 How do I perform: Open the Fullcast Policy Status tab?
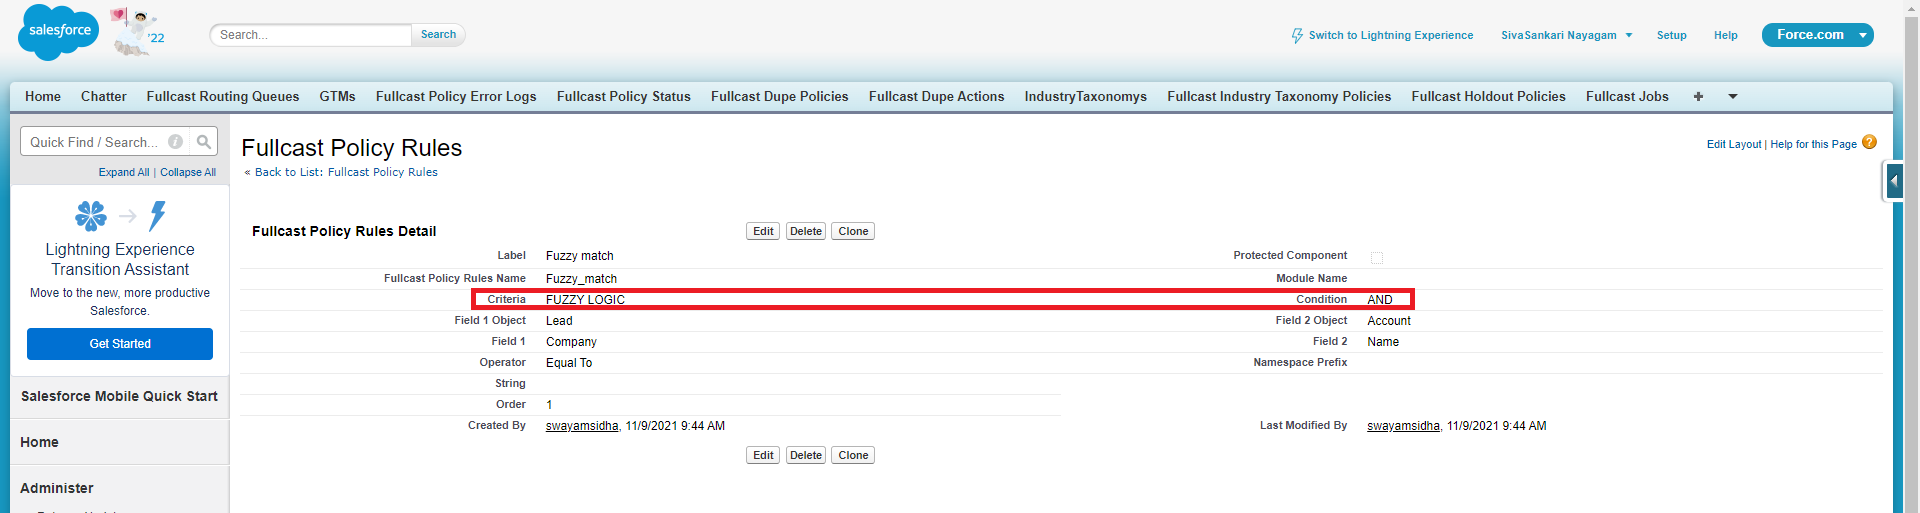624,96
